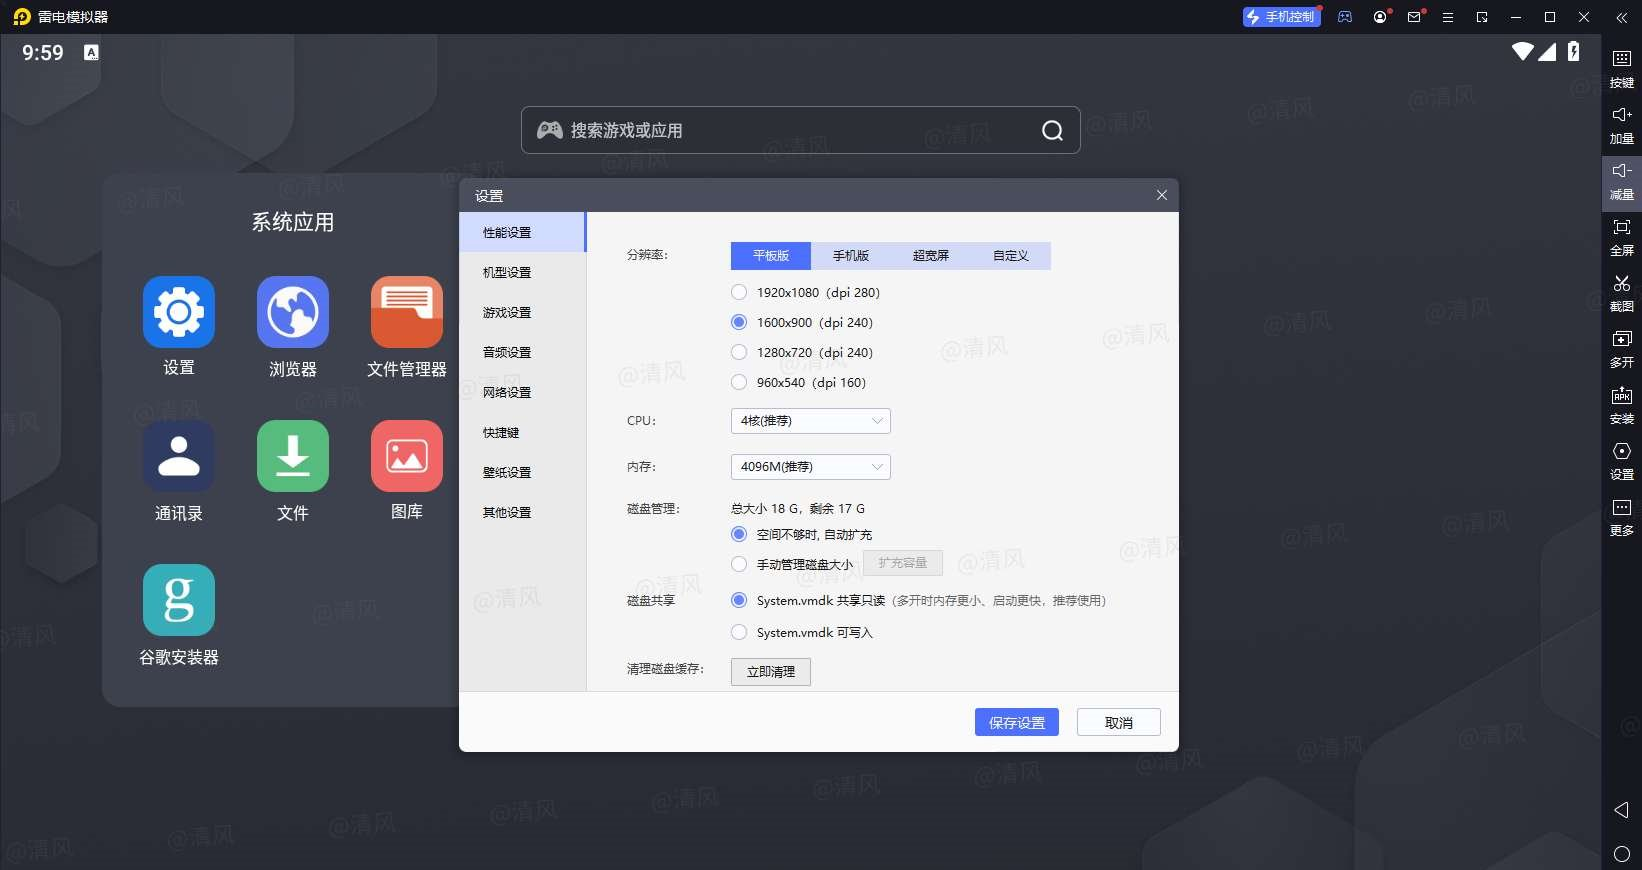Expand the CPU 4核 dropdown
Viewport: 1642px width, 870px height.
click(810, 421)
